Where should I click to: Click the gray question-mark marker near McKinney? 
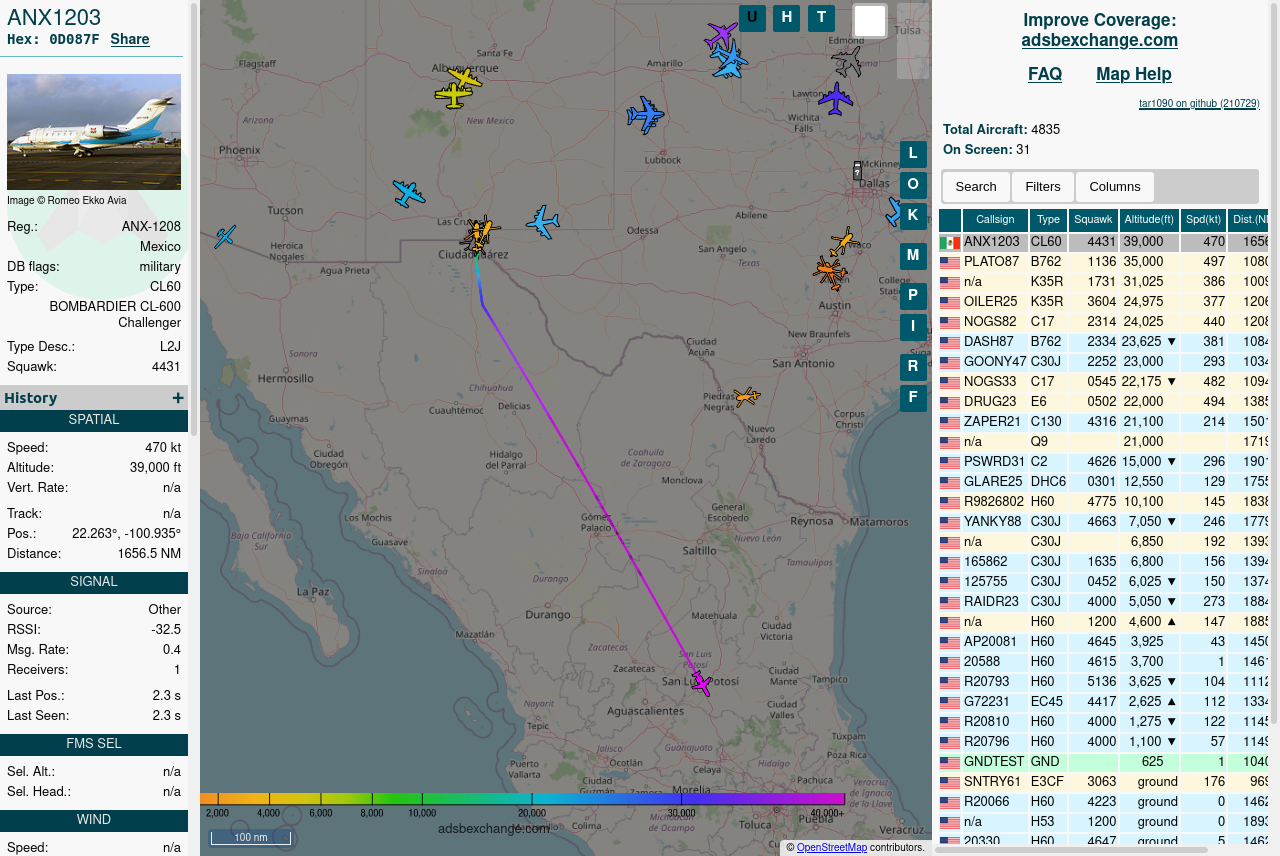pyautogui.click(x=857, y=171)
